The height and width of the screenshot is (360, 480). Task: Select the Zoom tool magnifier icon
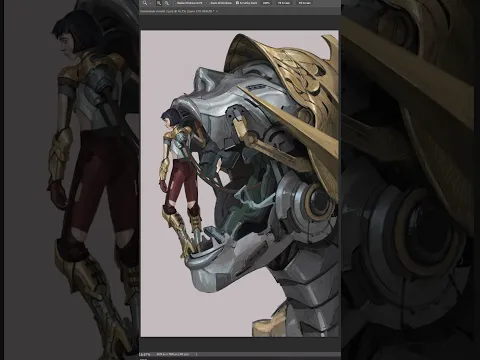pos(145,3)
